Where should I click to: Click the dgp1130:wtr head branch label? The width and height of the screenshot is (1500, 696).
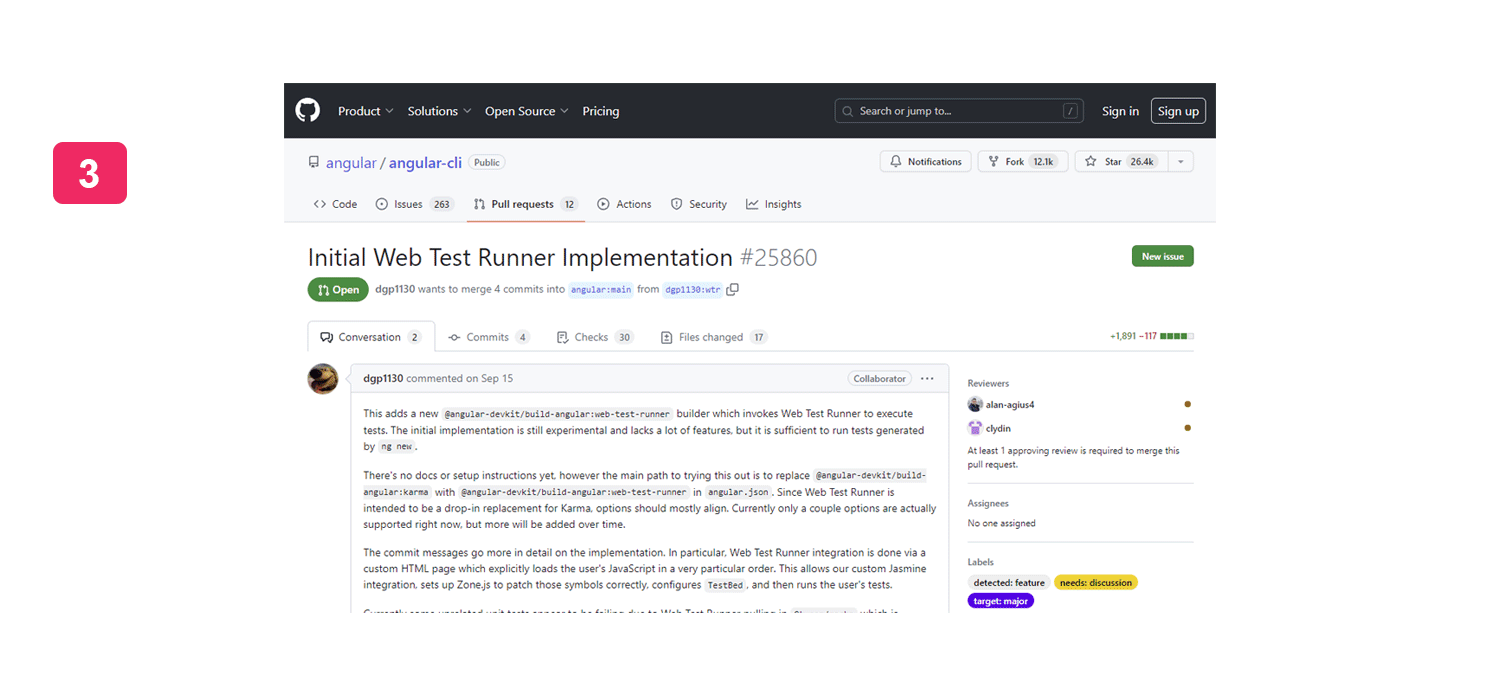692,290
